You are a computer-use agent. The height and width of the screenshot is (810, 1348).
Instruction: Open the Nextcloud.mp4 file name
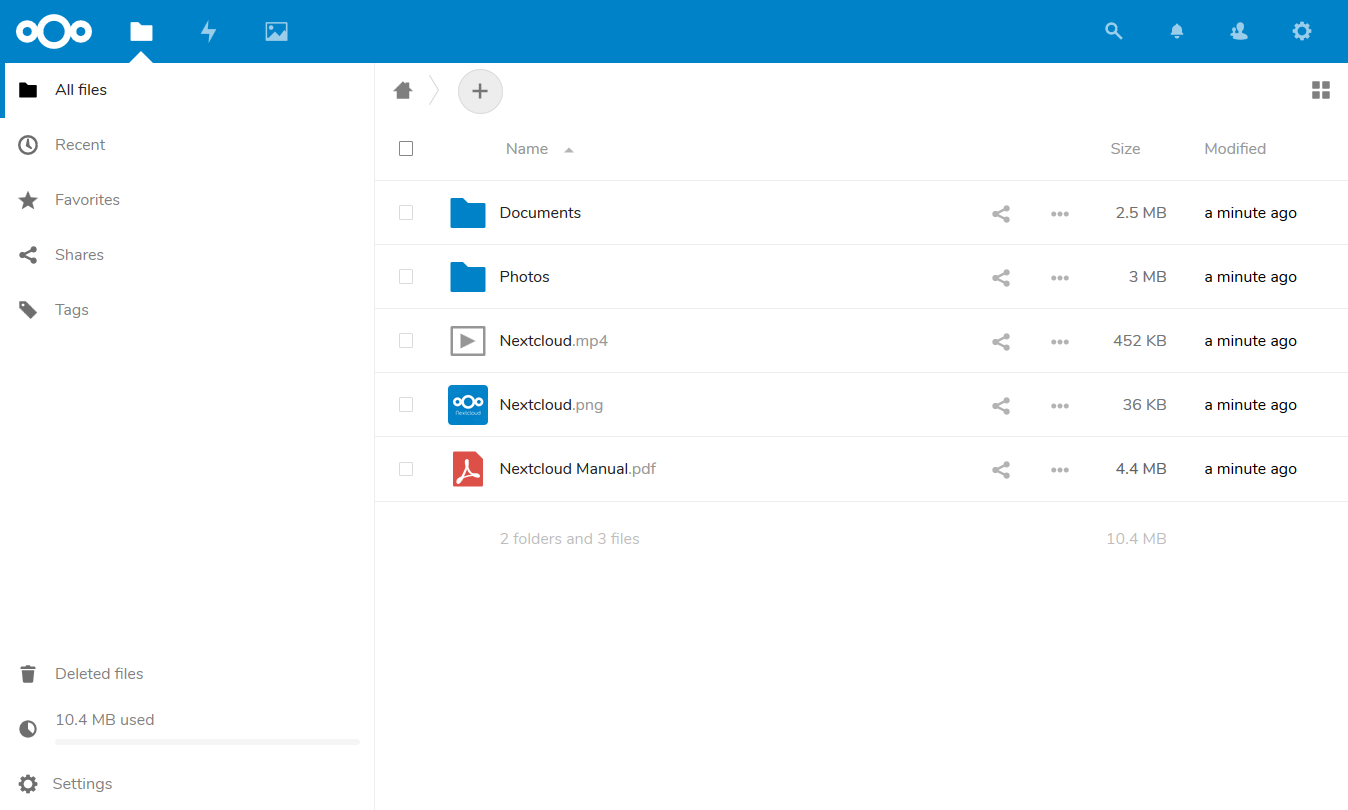554,341
